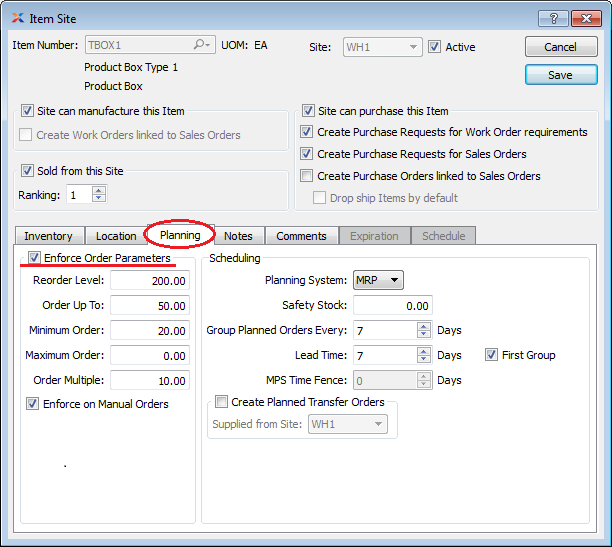This screenshot has width=612, height=547.
Task: Toggle the First Group checkbox
Action: coord(491,355)
